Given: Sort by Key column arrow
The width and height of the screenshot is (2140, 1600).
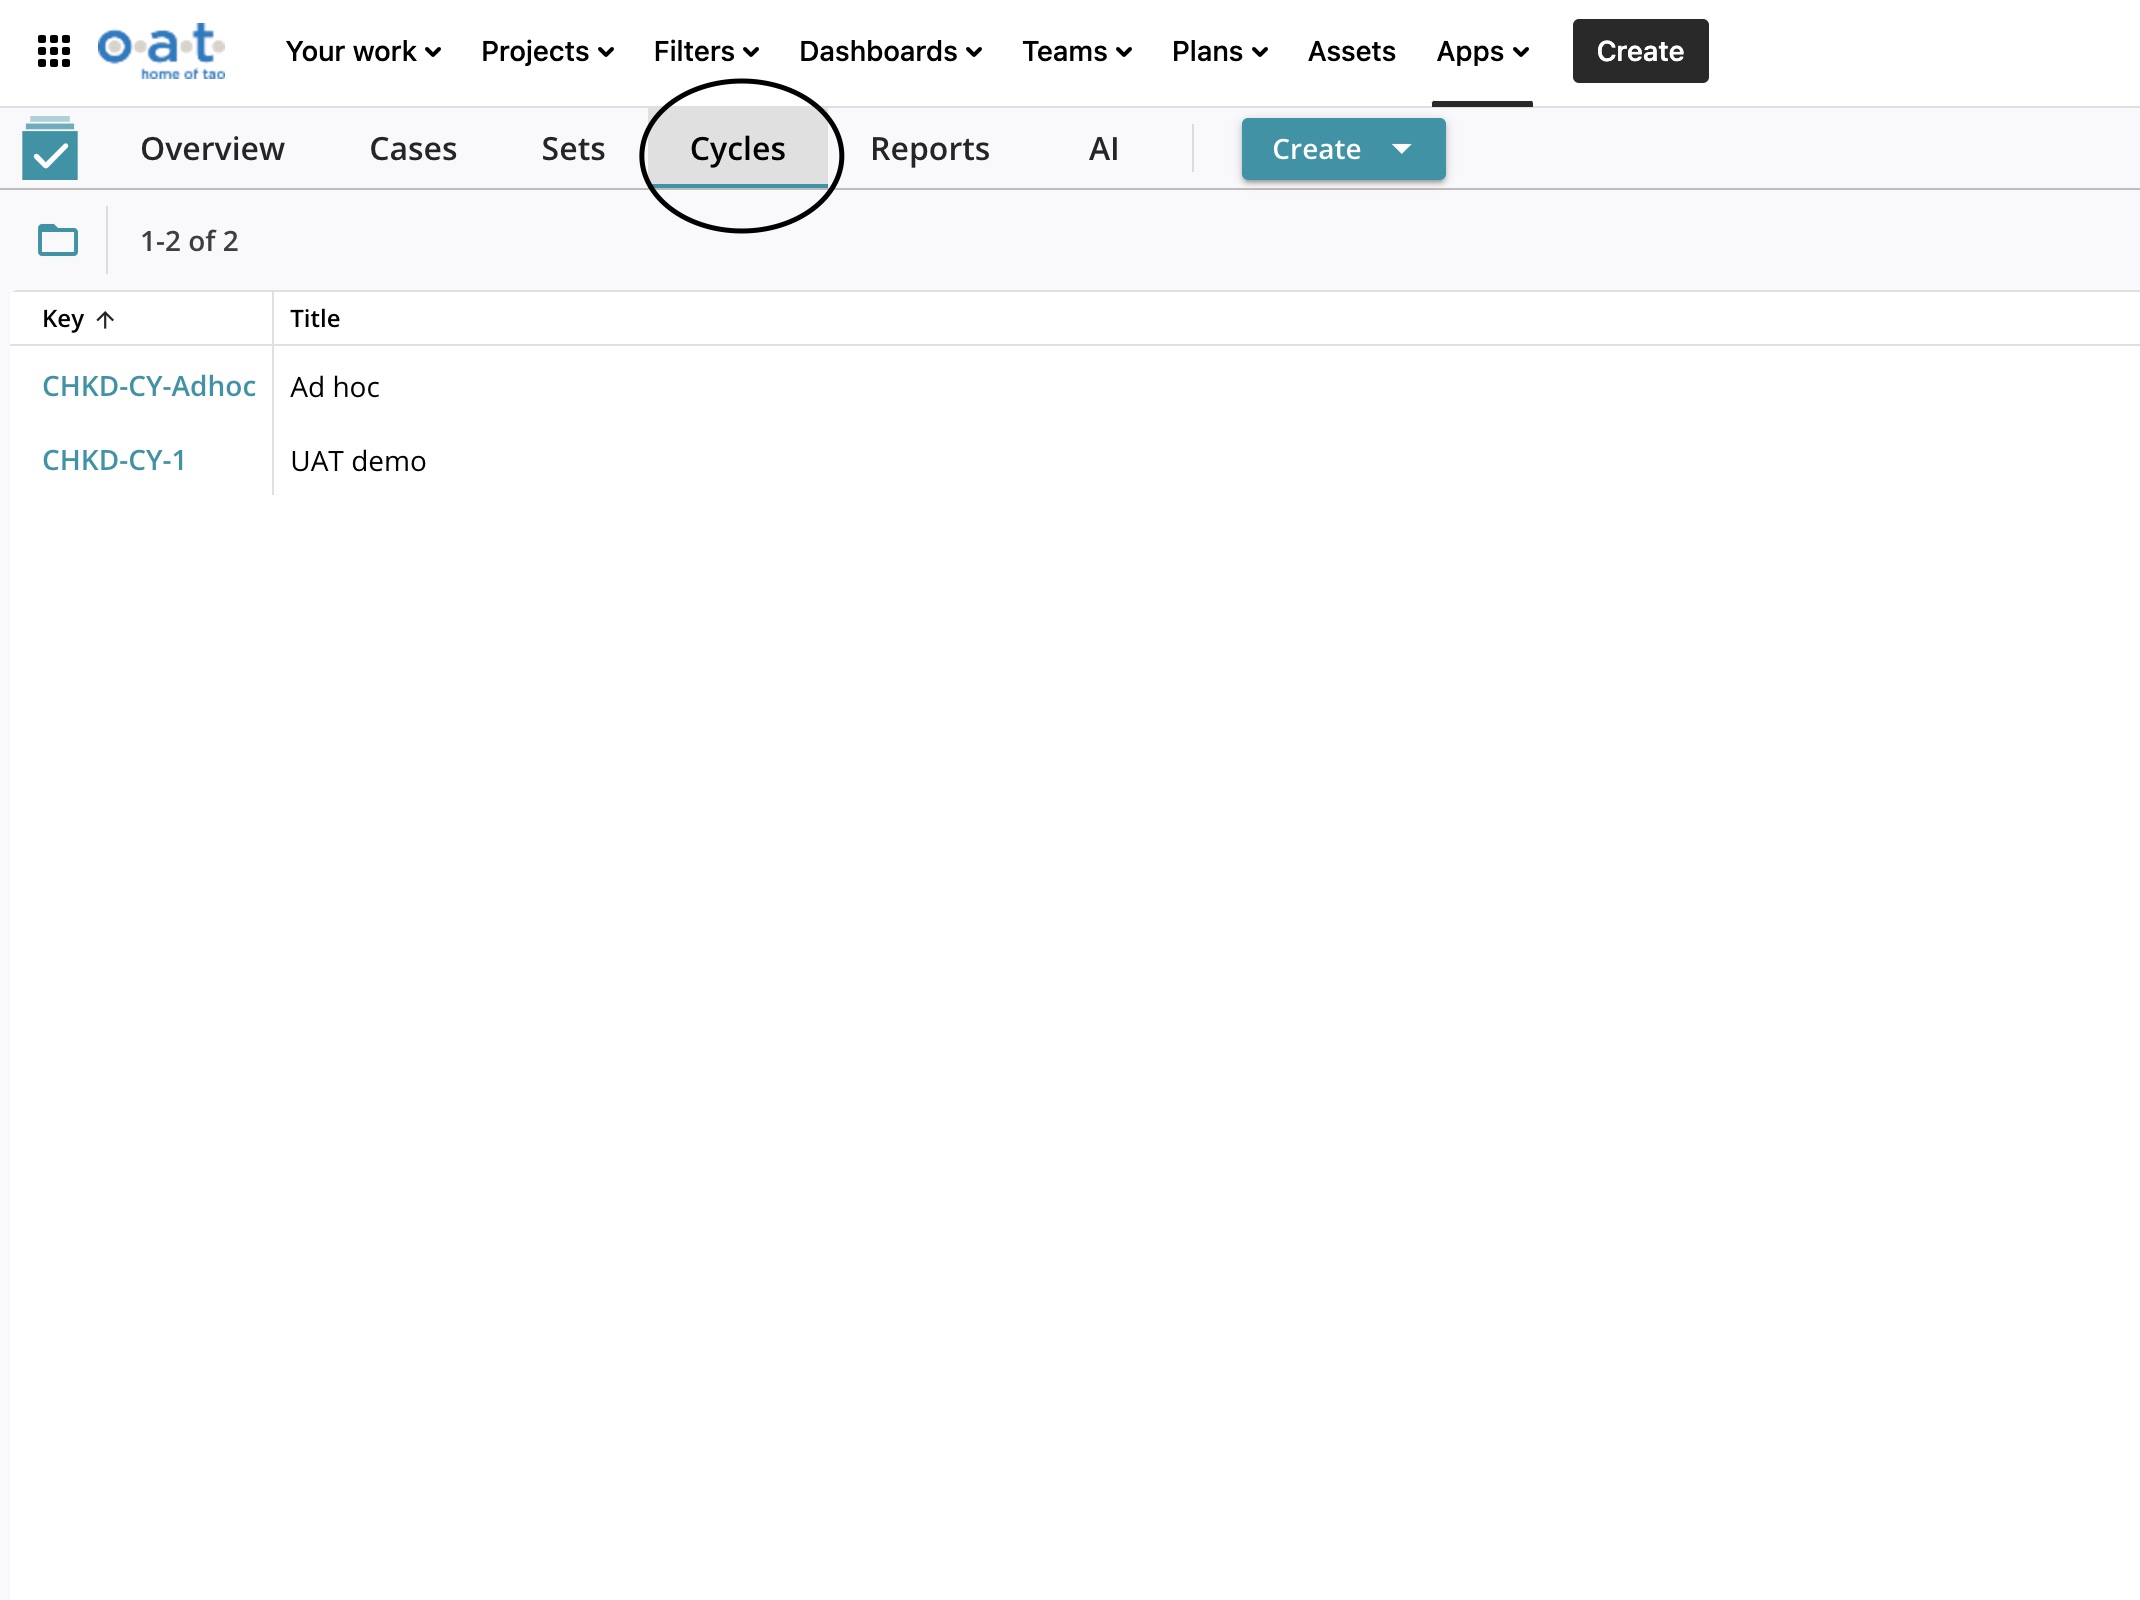Looking at the screenshot, I should 105,320.
